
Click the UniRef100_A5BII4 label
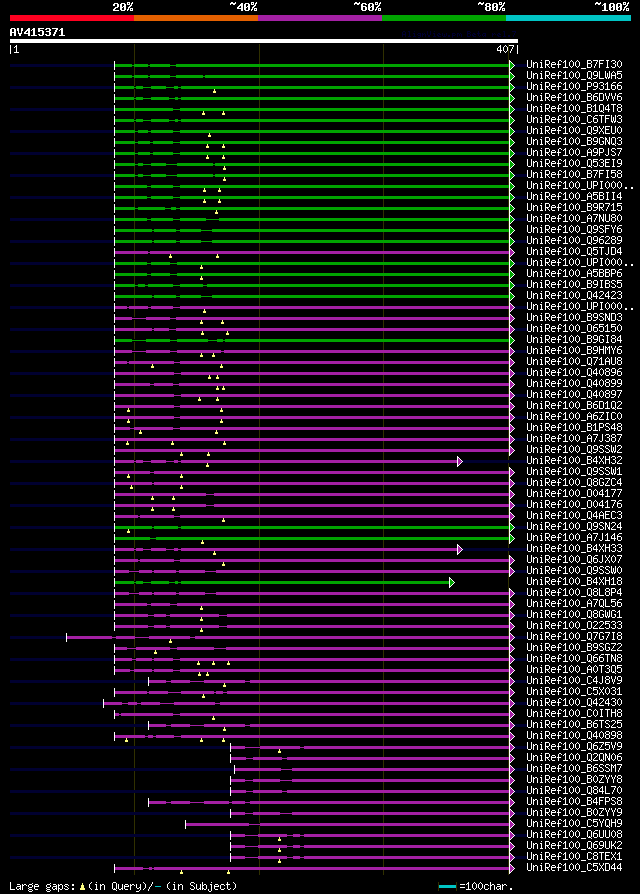coord(574,197)
